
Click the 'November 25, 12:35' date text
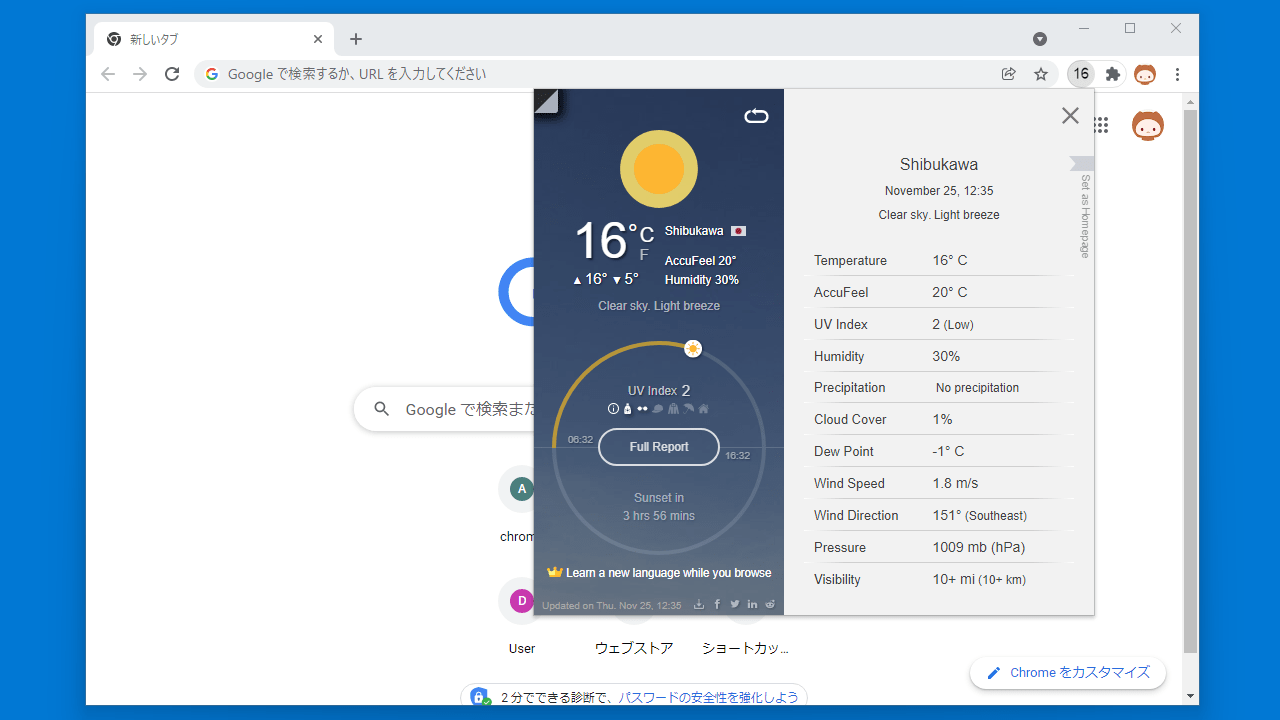(x=939, y=191)
